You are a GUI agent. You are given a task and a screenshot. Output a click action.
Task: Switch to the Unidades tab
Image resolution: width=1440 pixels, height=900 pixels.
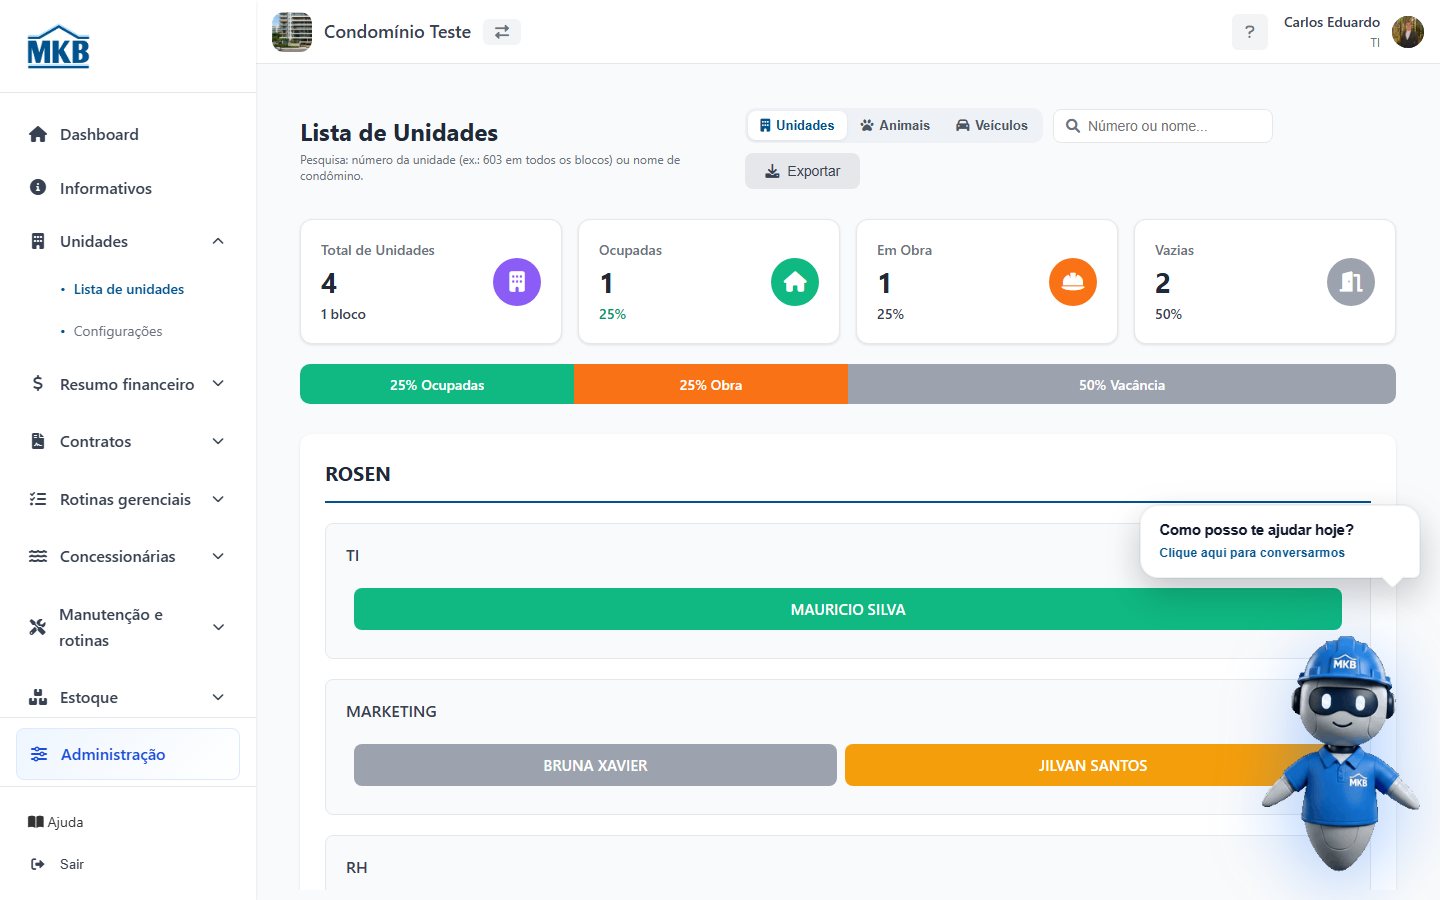[797, 125]
